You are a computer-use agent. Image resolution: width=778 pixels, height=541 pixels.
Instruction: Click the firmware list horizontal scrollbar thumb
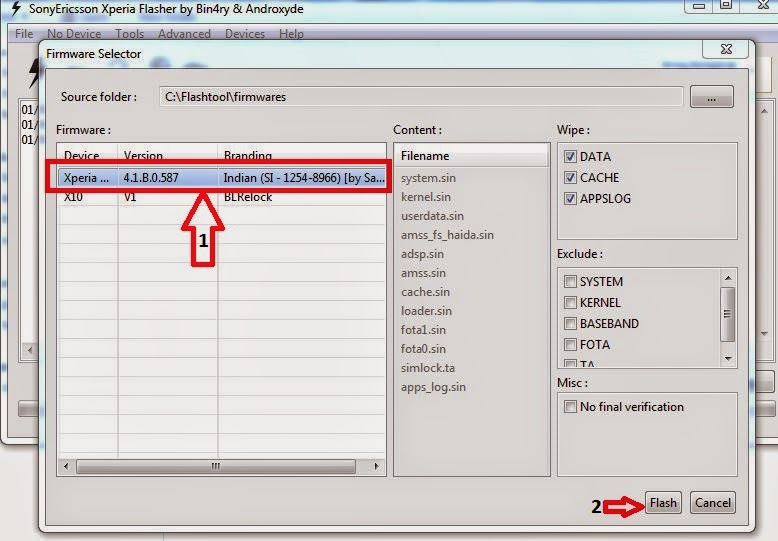click(x=216, y=466)
